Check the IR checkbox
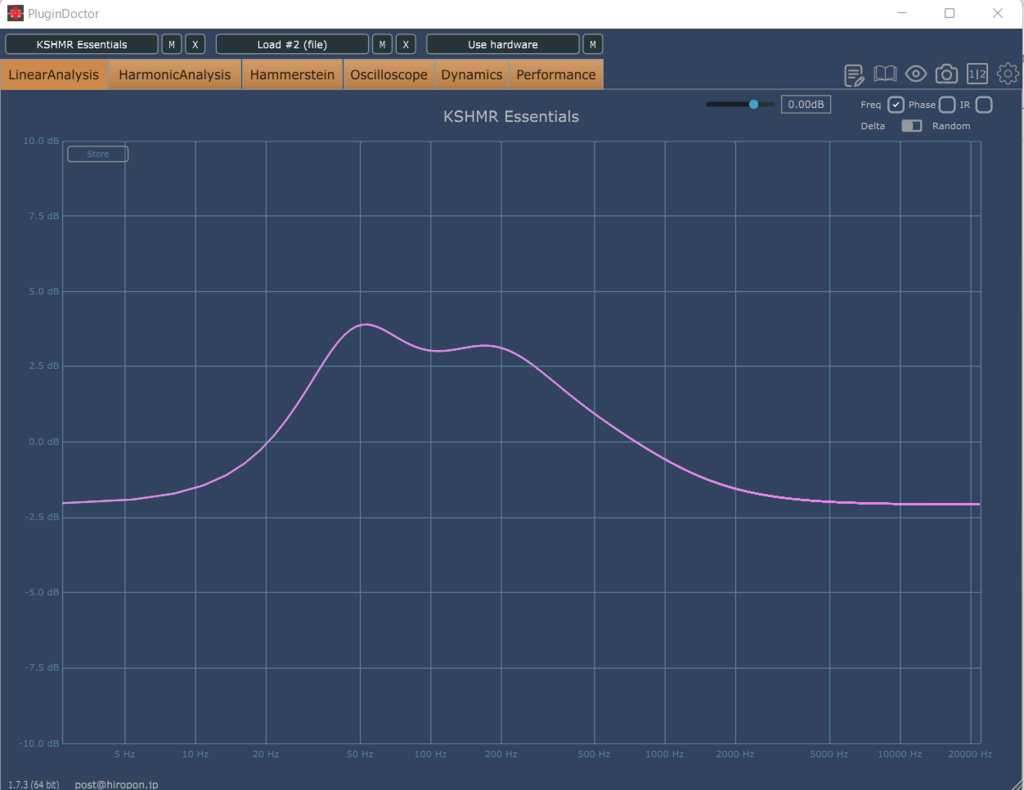The width and height of the screenshot is (1024, 790). tap(984, 104)
